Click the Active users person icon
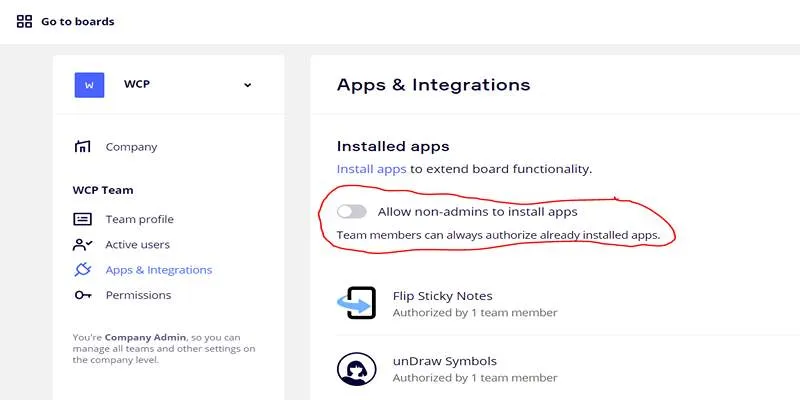 [x=82, y=245]
